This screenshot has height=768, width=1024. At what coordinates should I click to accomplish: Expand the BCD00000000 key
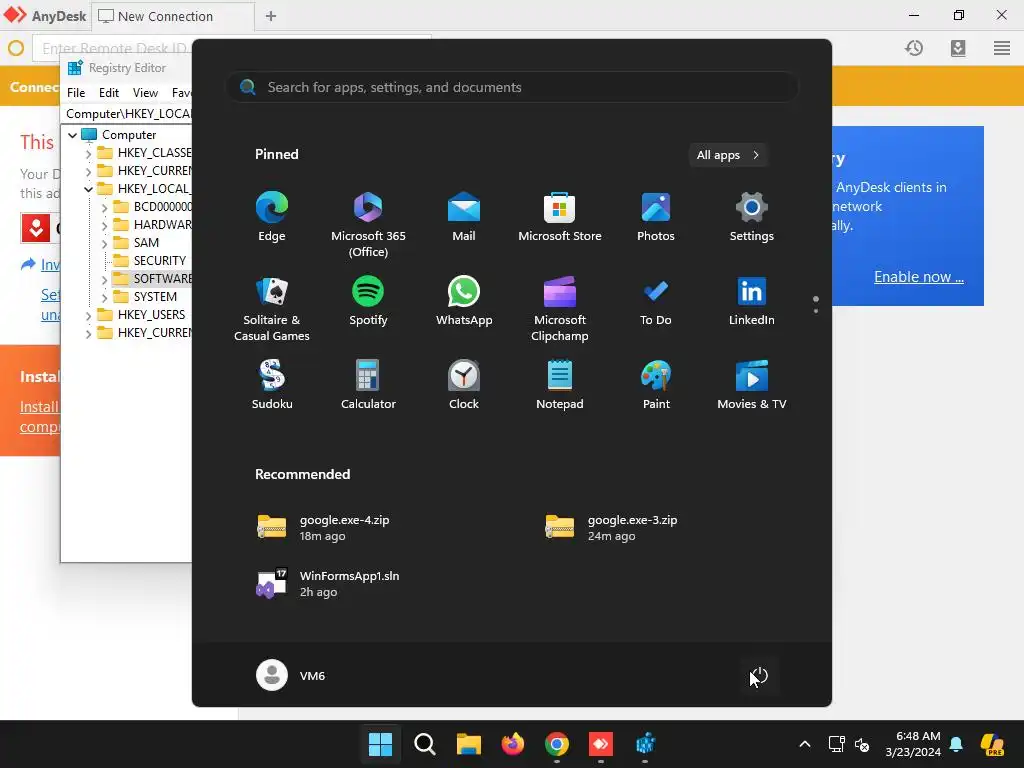(x=104, y=208)
